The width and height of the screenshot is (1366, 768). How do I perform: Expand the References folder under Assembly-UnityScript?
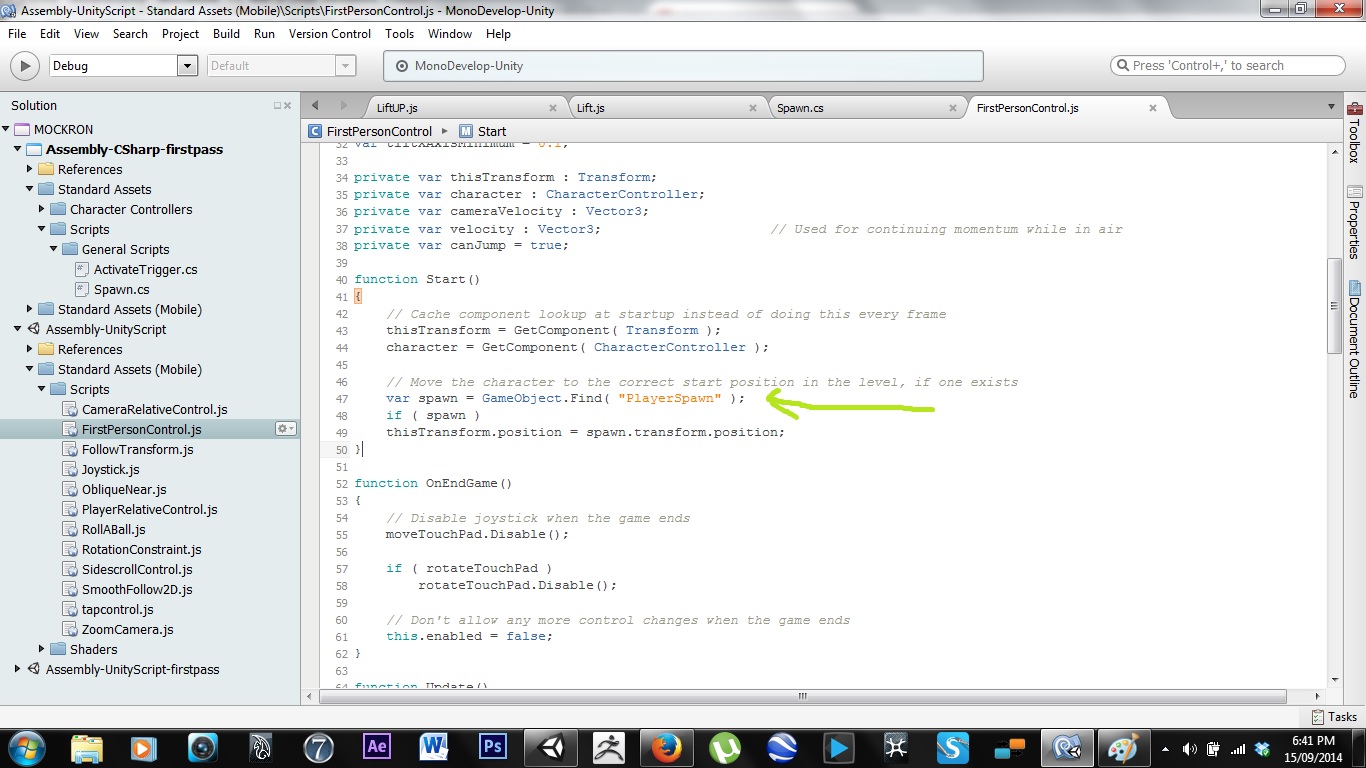(28, 348)
